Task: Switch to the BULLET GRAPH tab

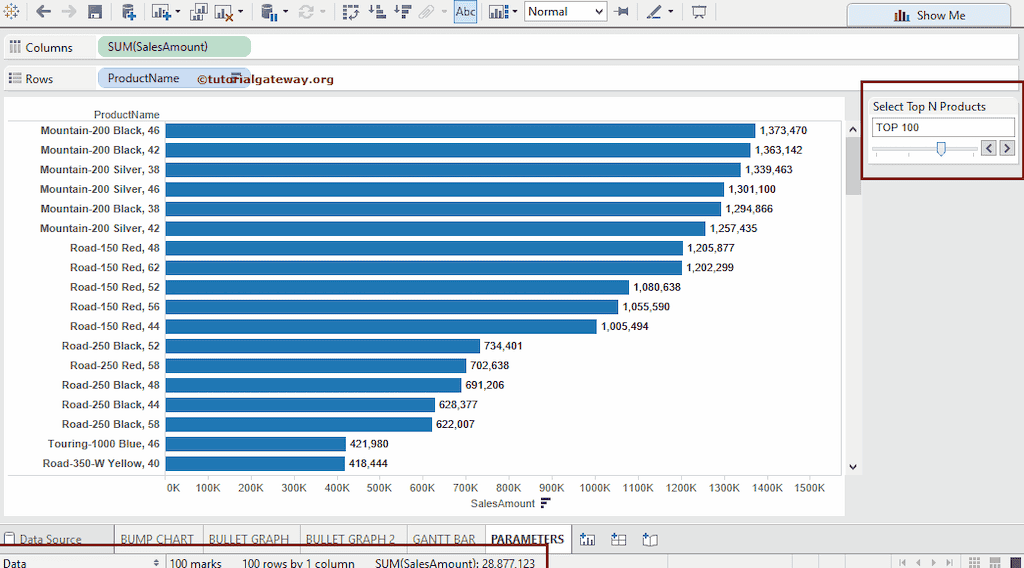Action: (x=248, y=540)
